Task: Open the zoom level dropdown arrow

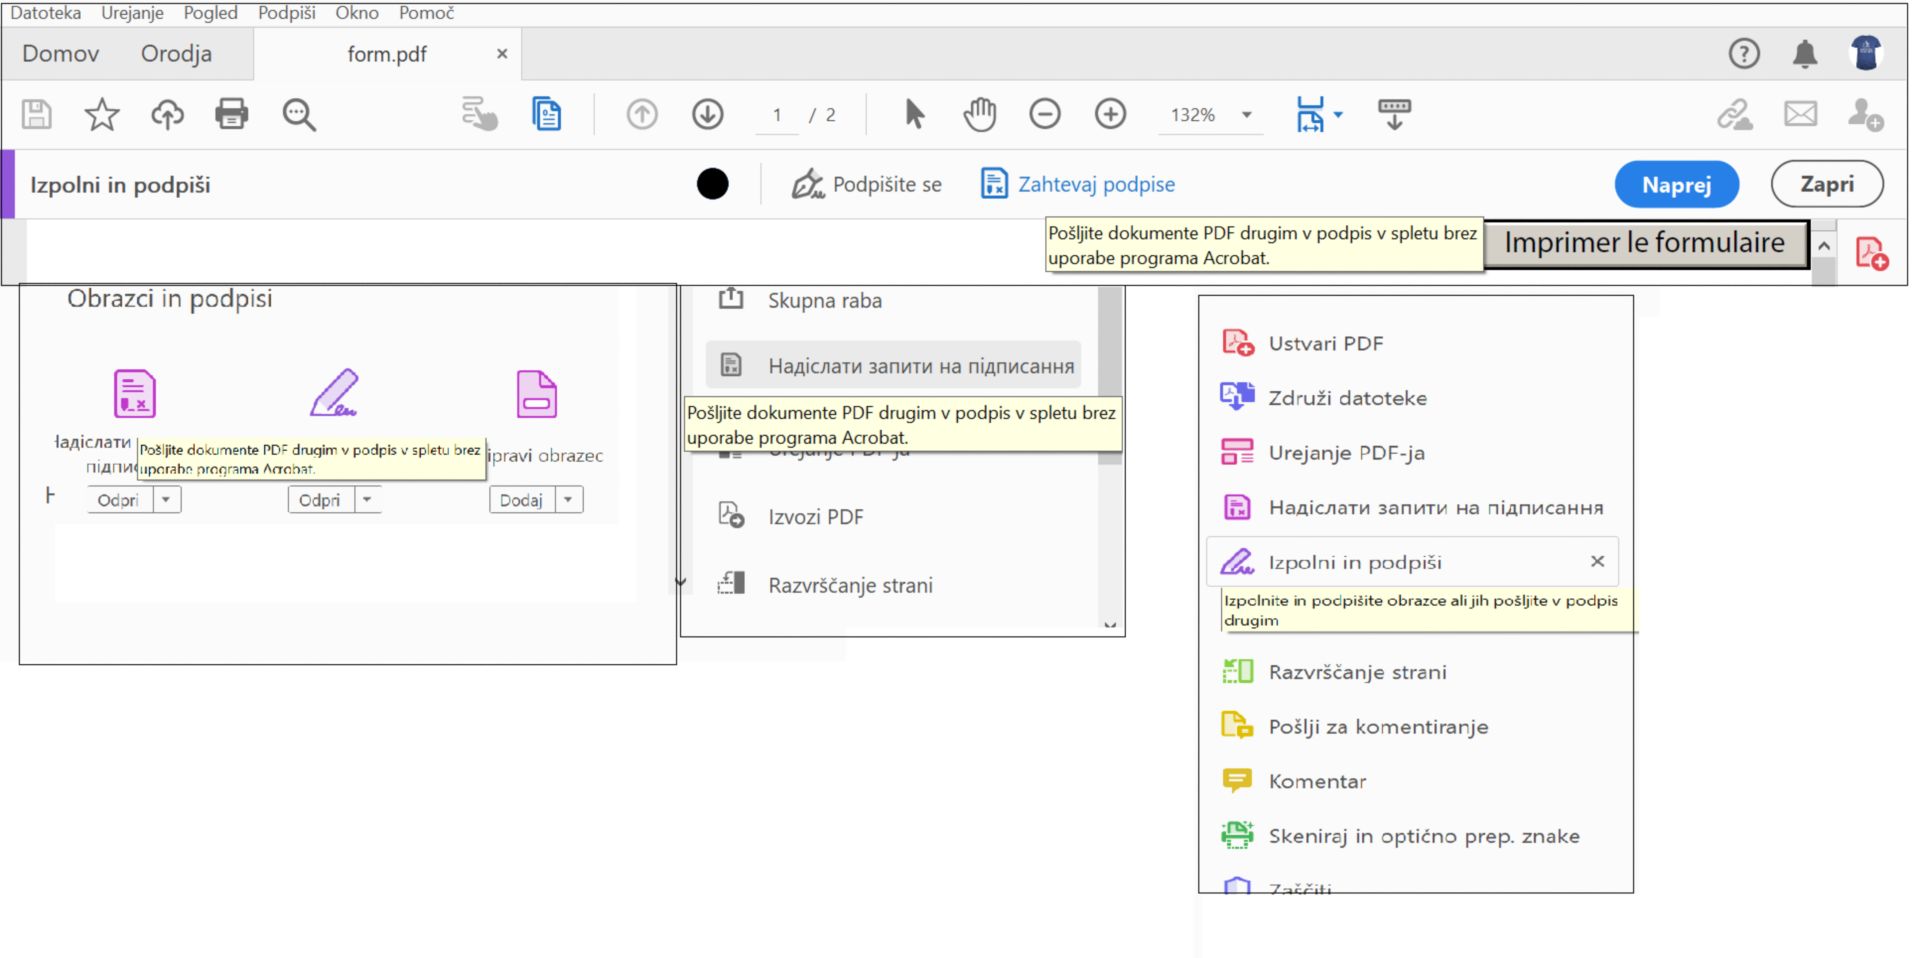Action: click(x=1247, y=115)
